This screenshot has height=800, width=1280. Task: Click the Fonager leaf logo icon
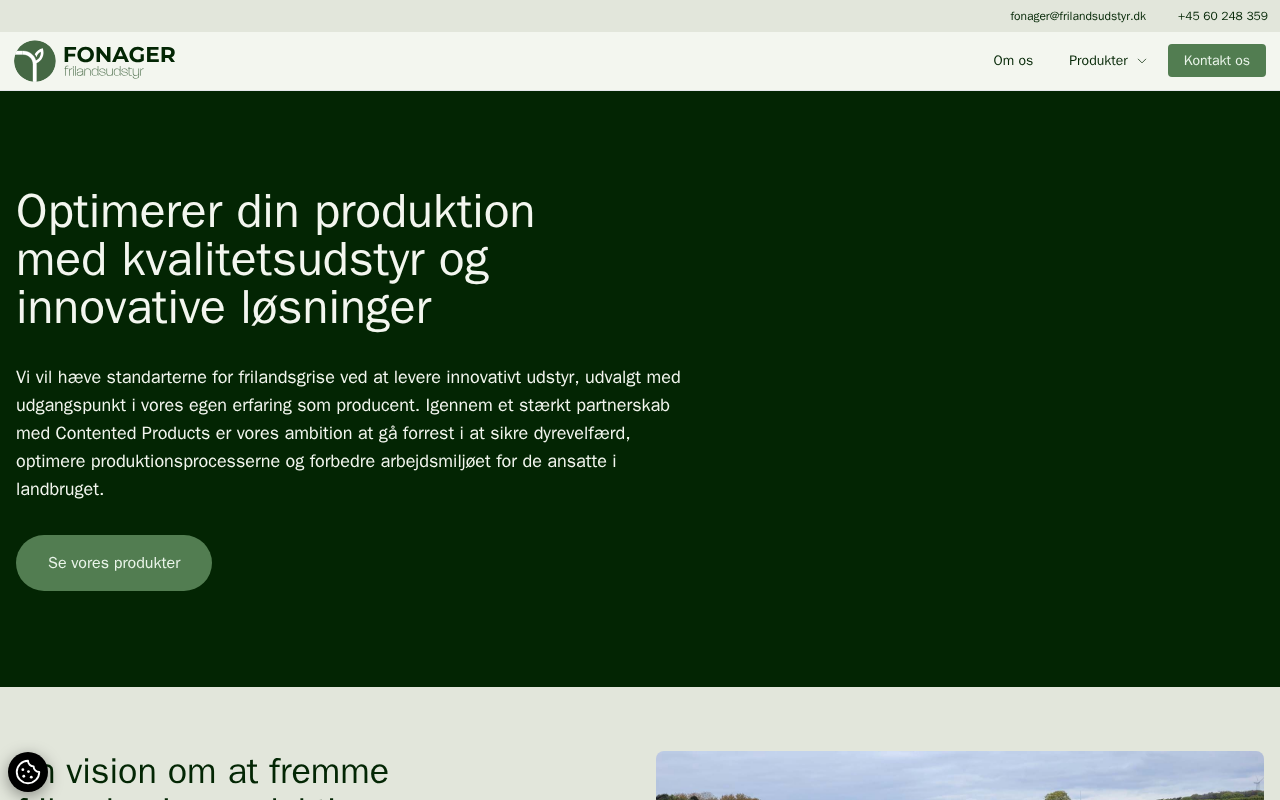pos(35,61)
